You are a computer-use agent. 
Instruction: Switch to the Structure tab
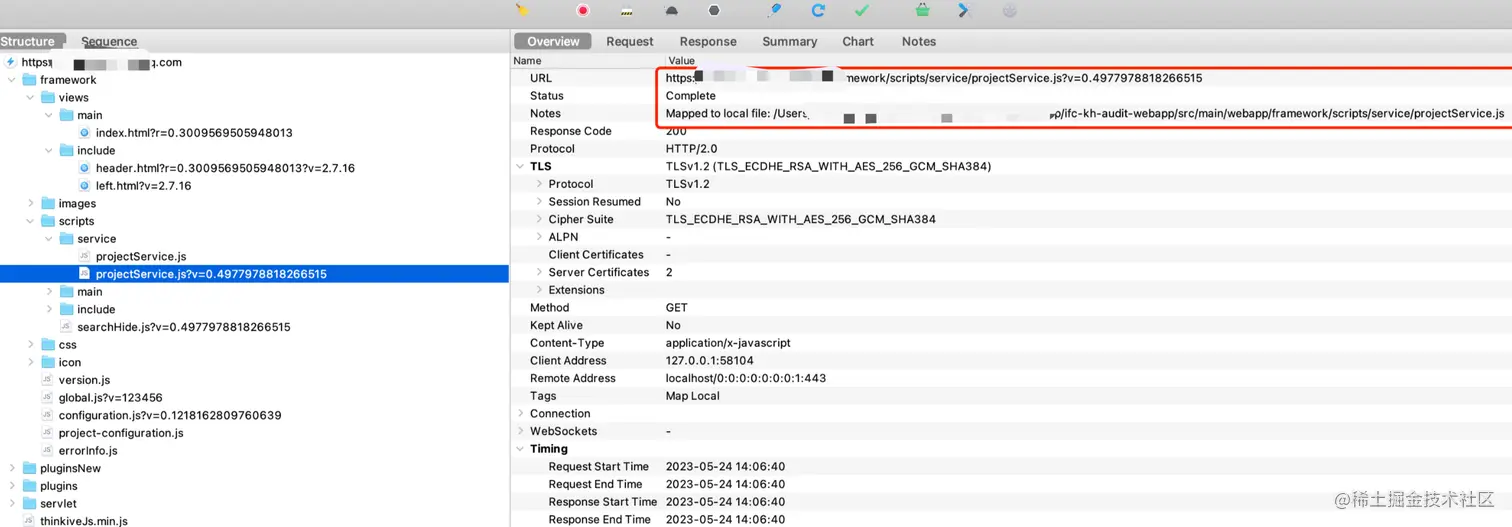31,41
